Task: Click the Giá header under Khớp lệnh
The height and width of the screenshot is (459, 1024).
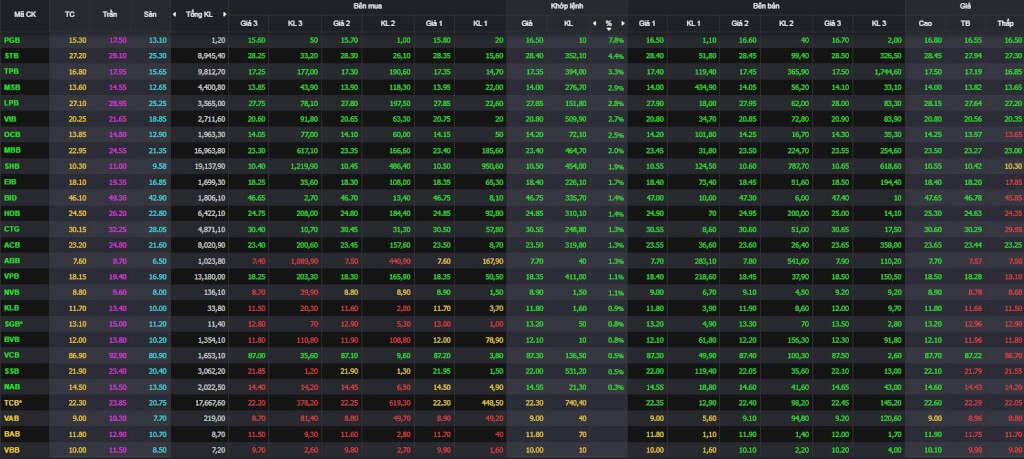Action: tap(527, 24)
